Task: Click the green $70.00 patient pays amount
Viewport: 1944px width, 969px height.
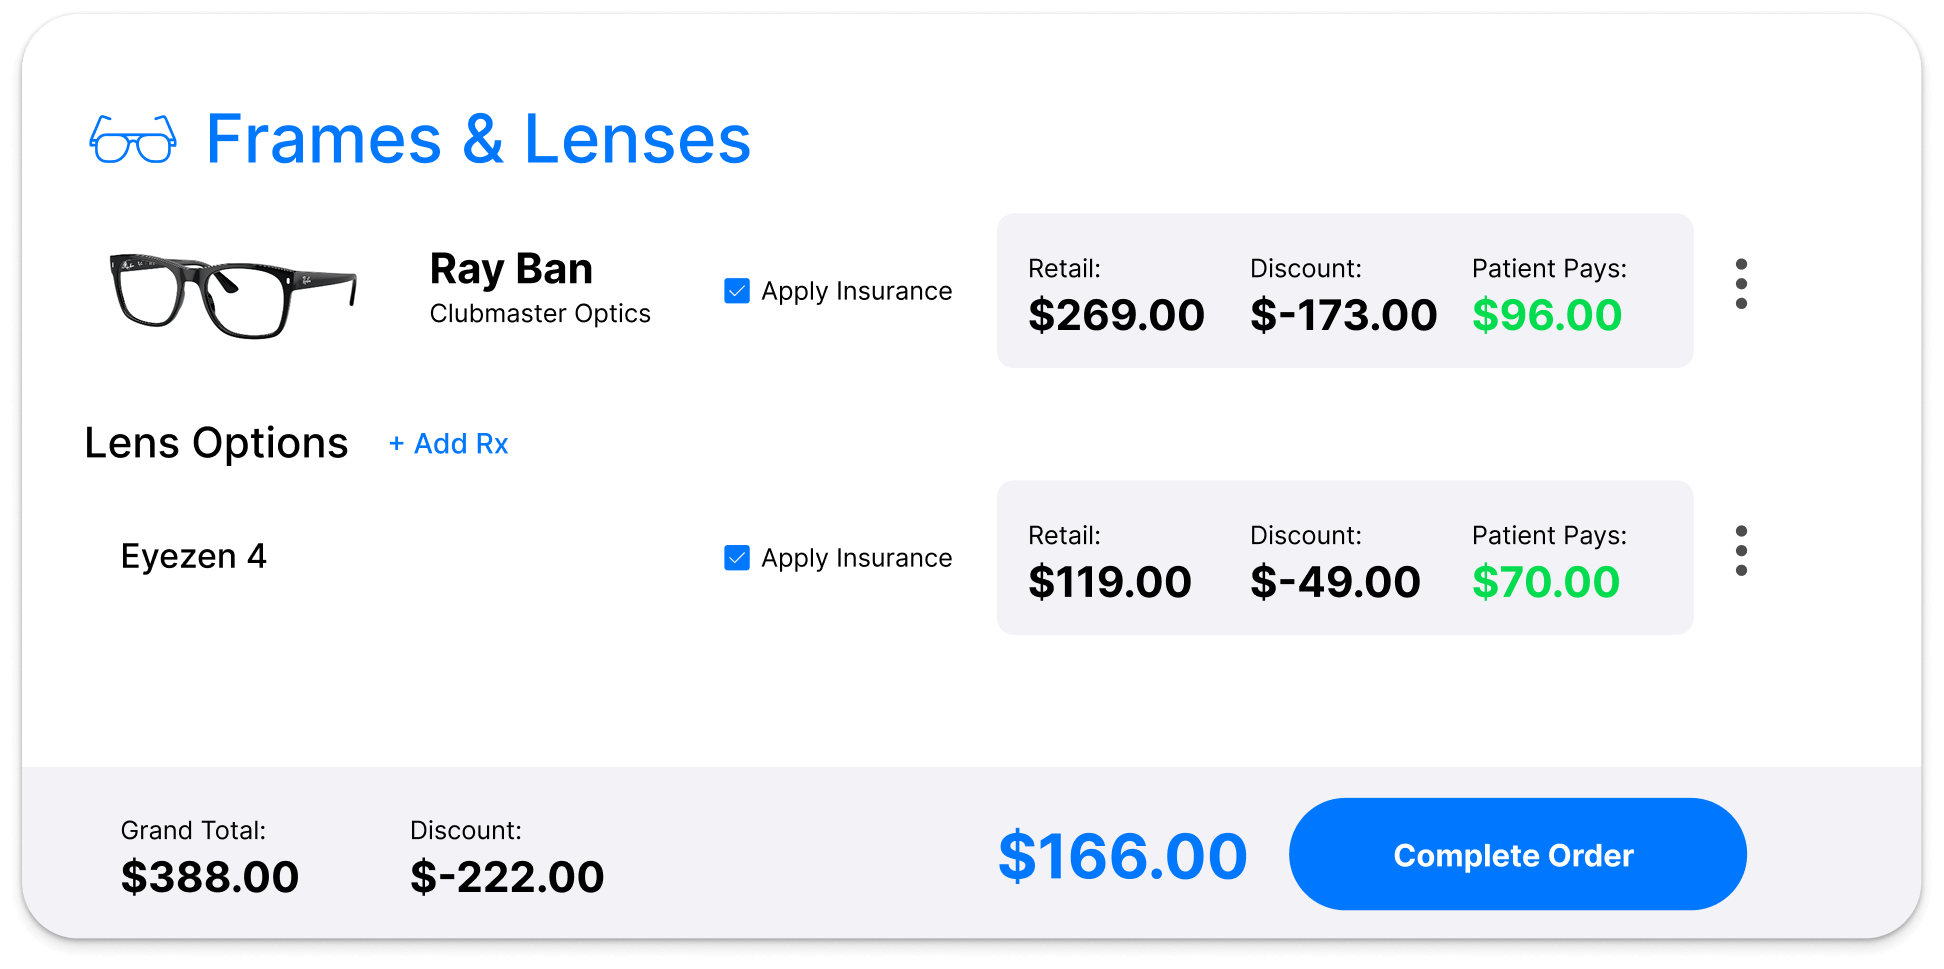Action: (1546, 583)
